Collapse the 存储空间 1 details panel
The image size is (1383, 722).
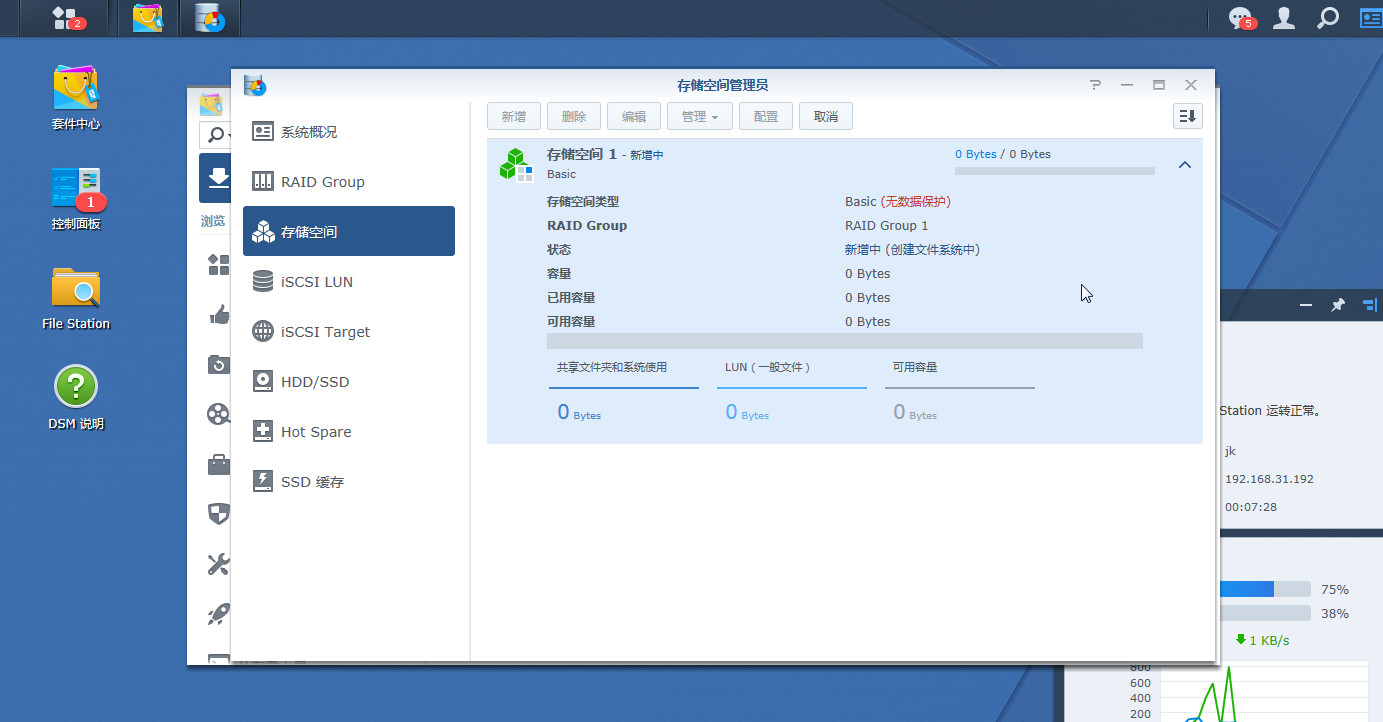[x=1184, y=165]
